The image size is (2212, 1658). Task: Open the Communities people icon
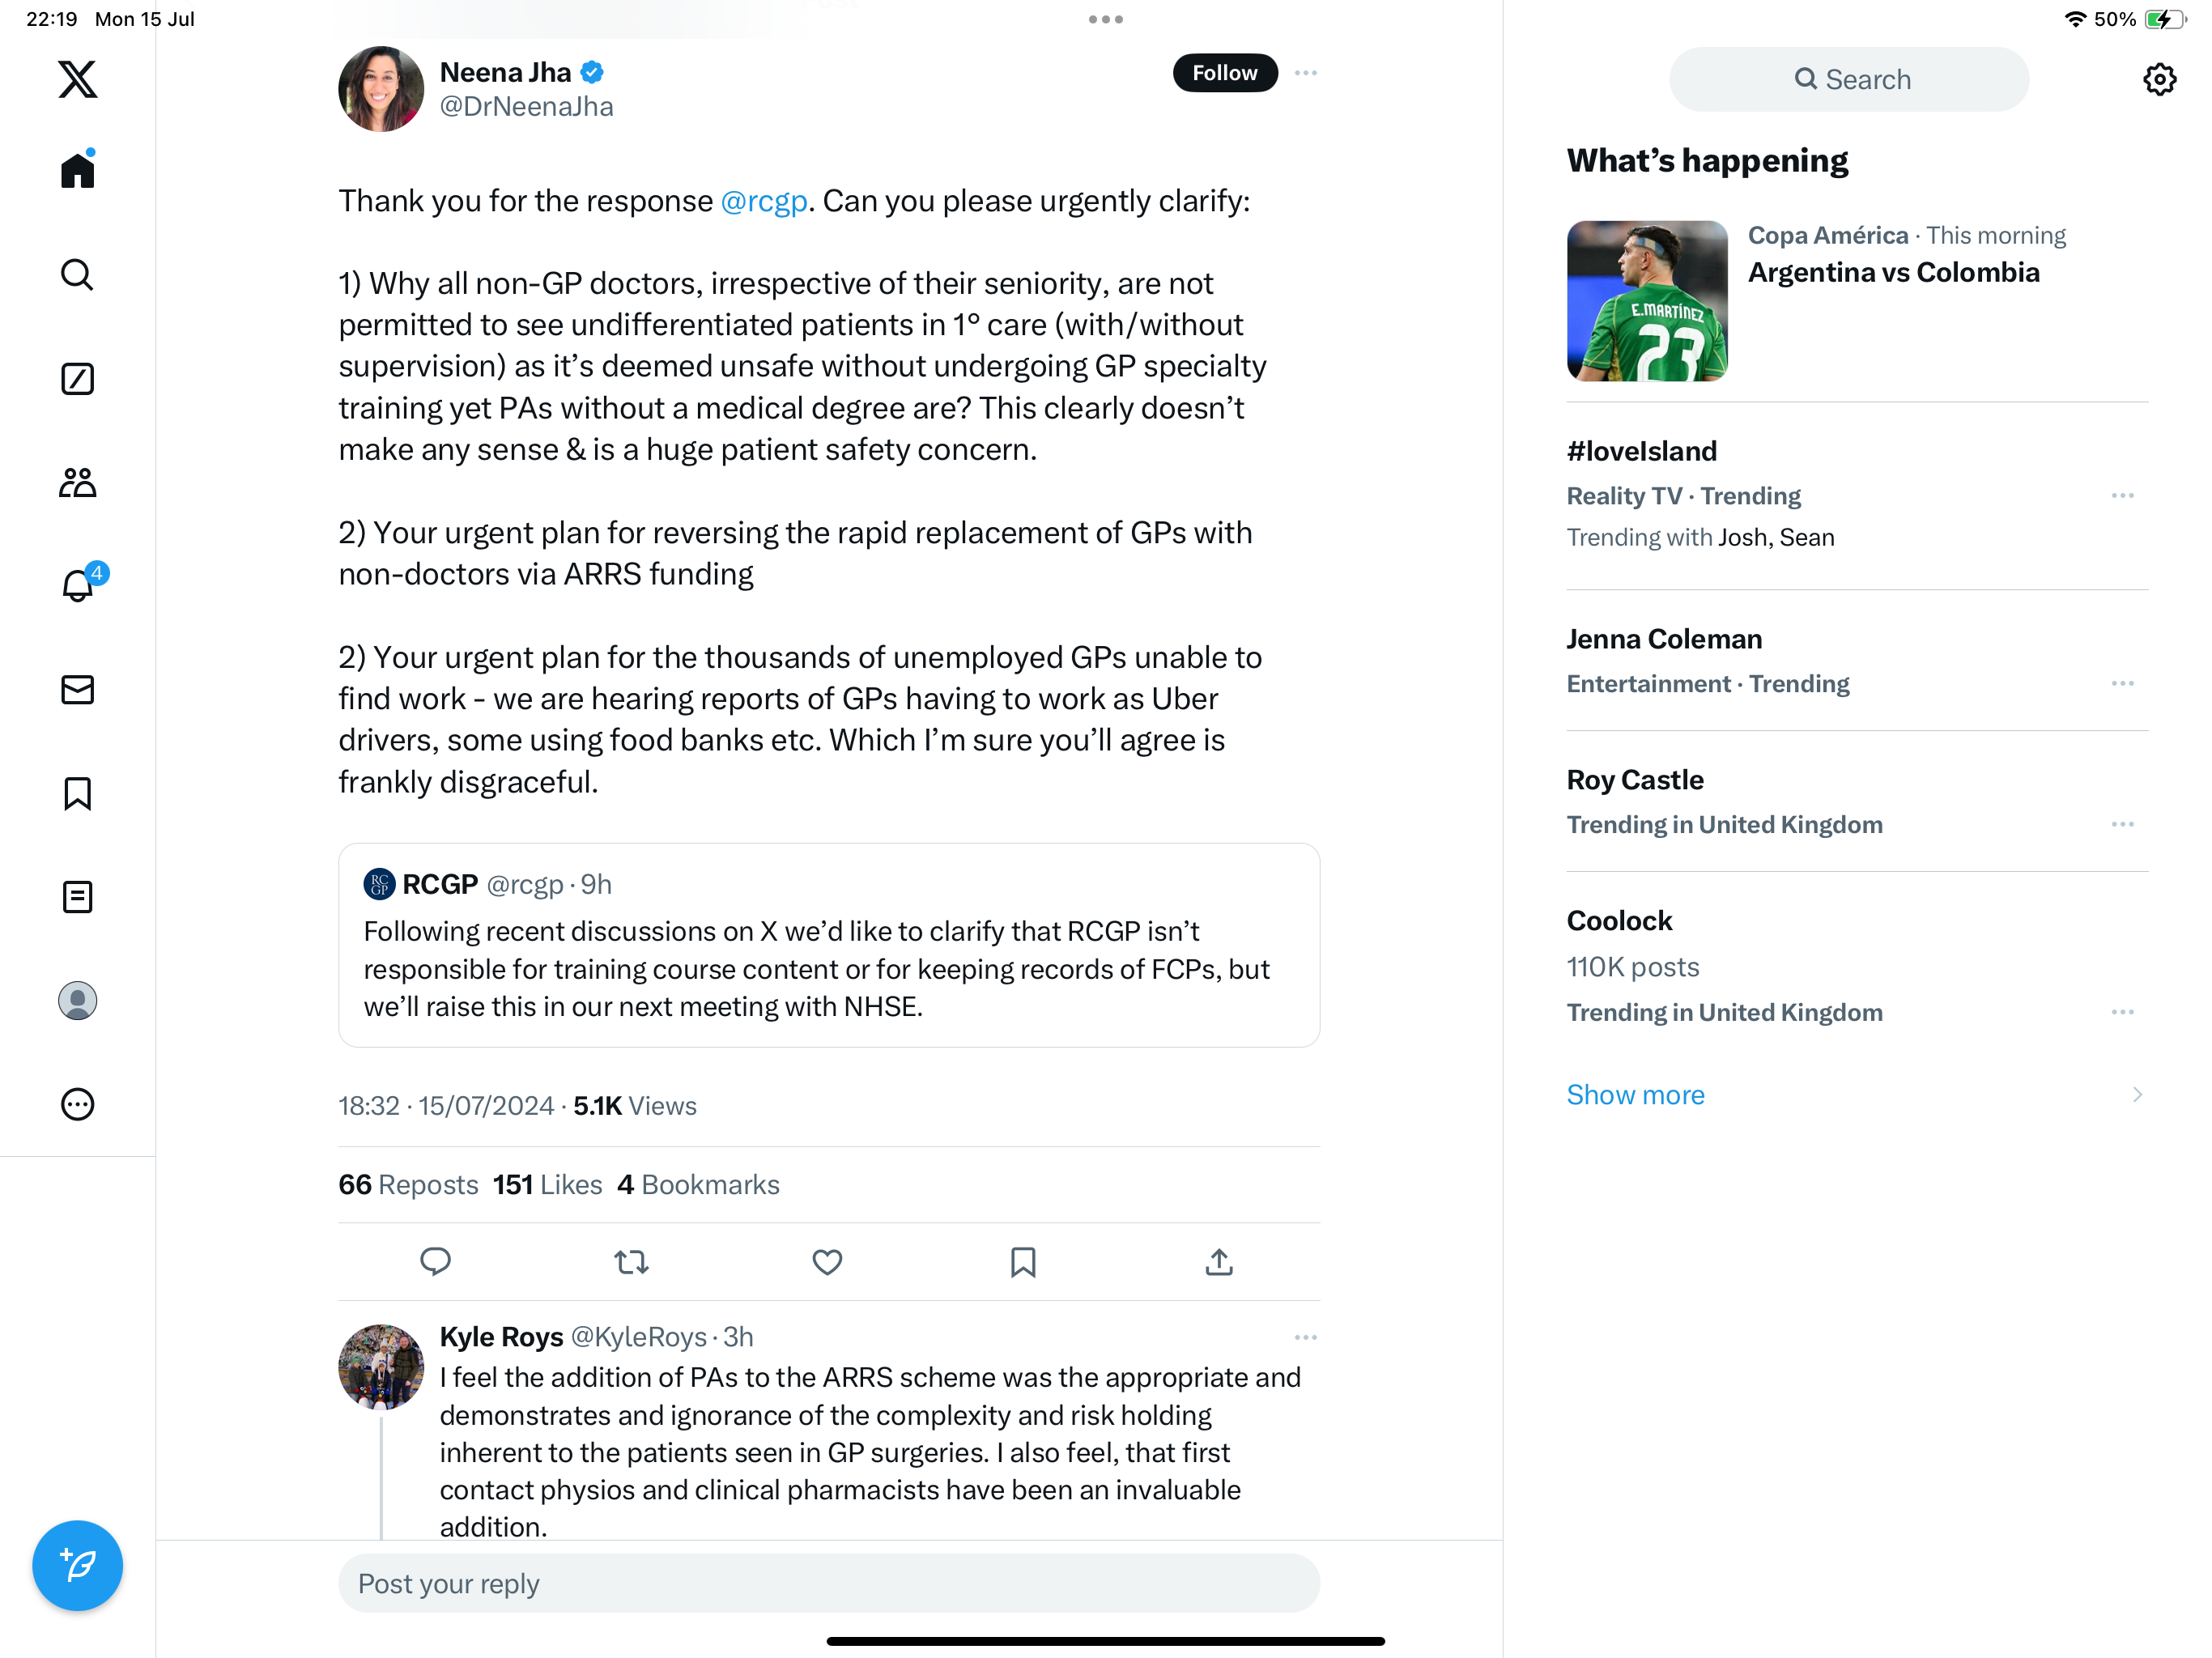(x=77, y=483)
